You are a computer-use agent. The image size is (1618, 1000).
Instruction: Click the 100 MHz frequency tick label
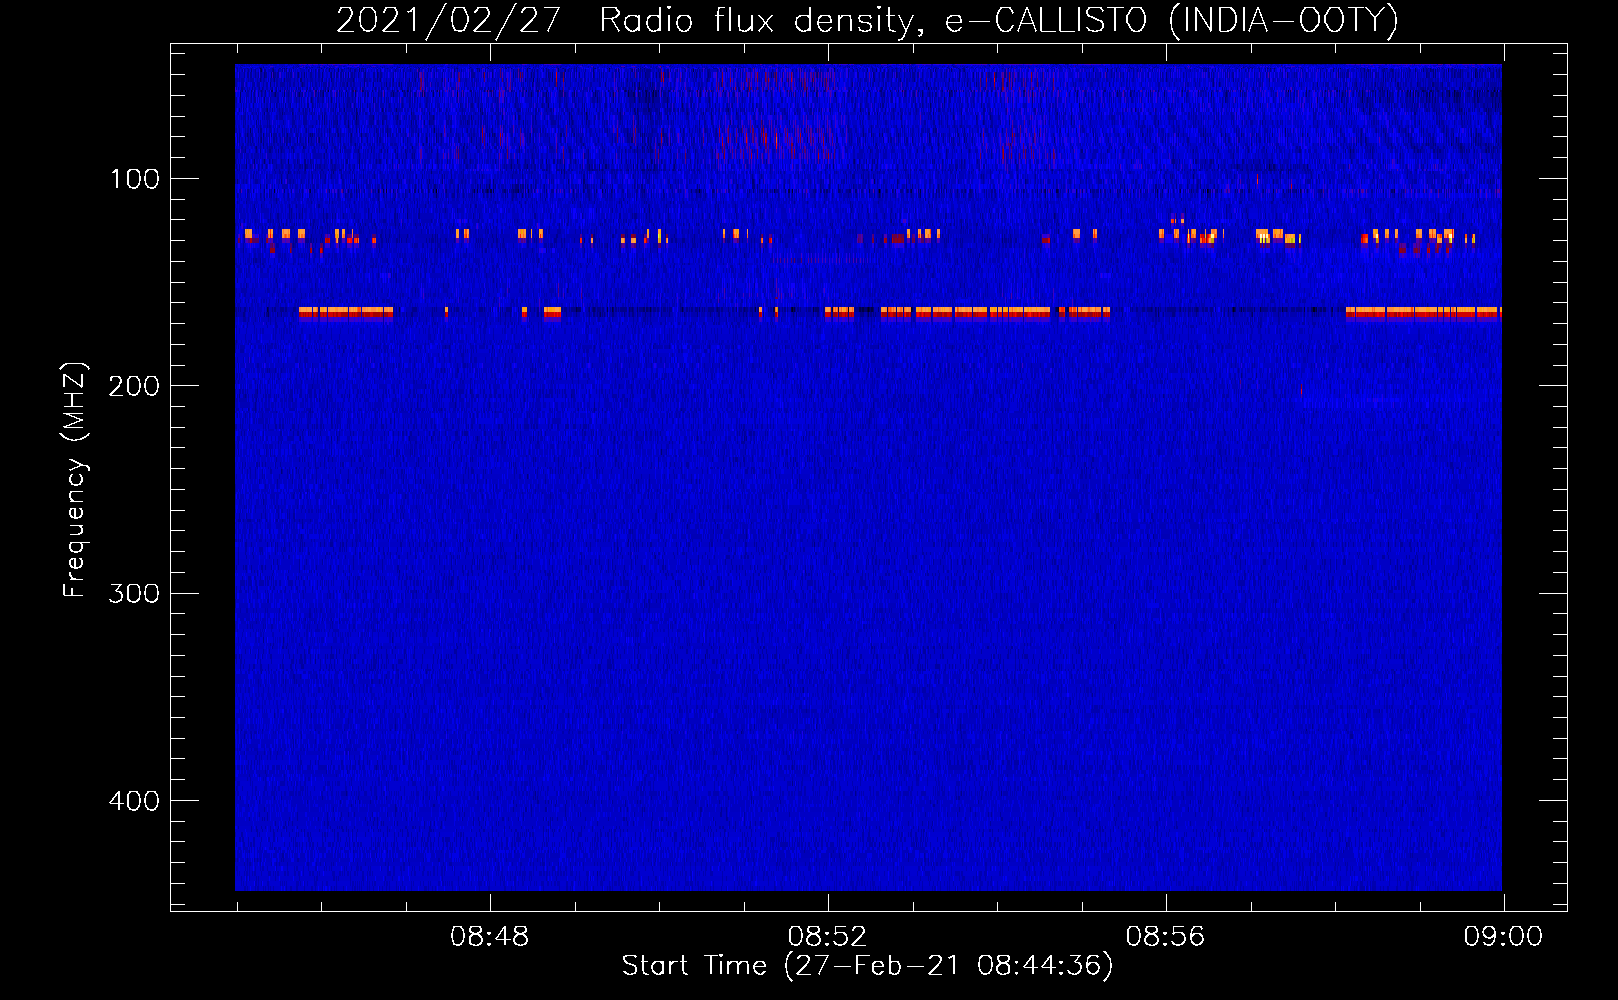tap(134, 179)
